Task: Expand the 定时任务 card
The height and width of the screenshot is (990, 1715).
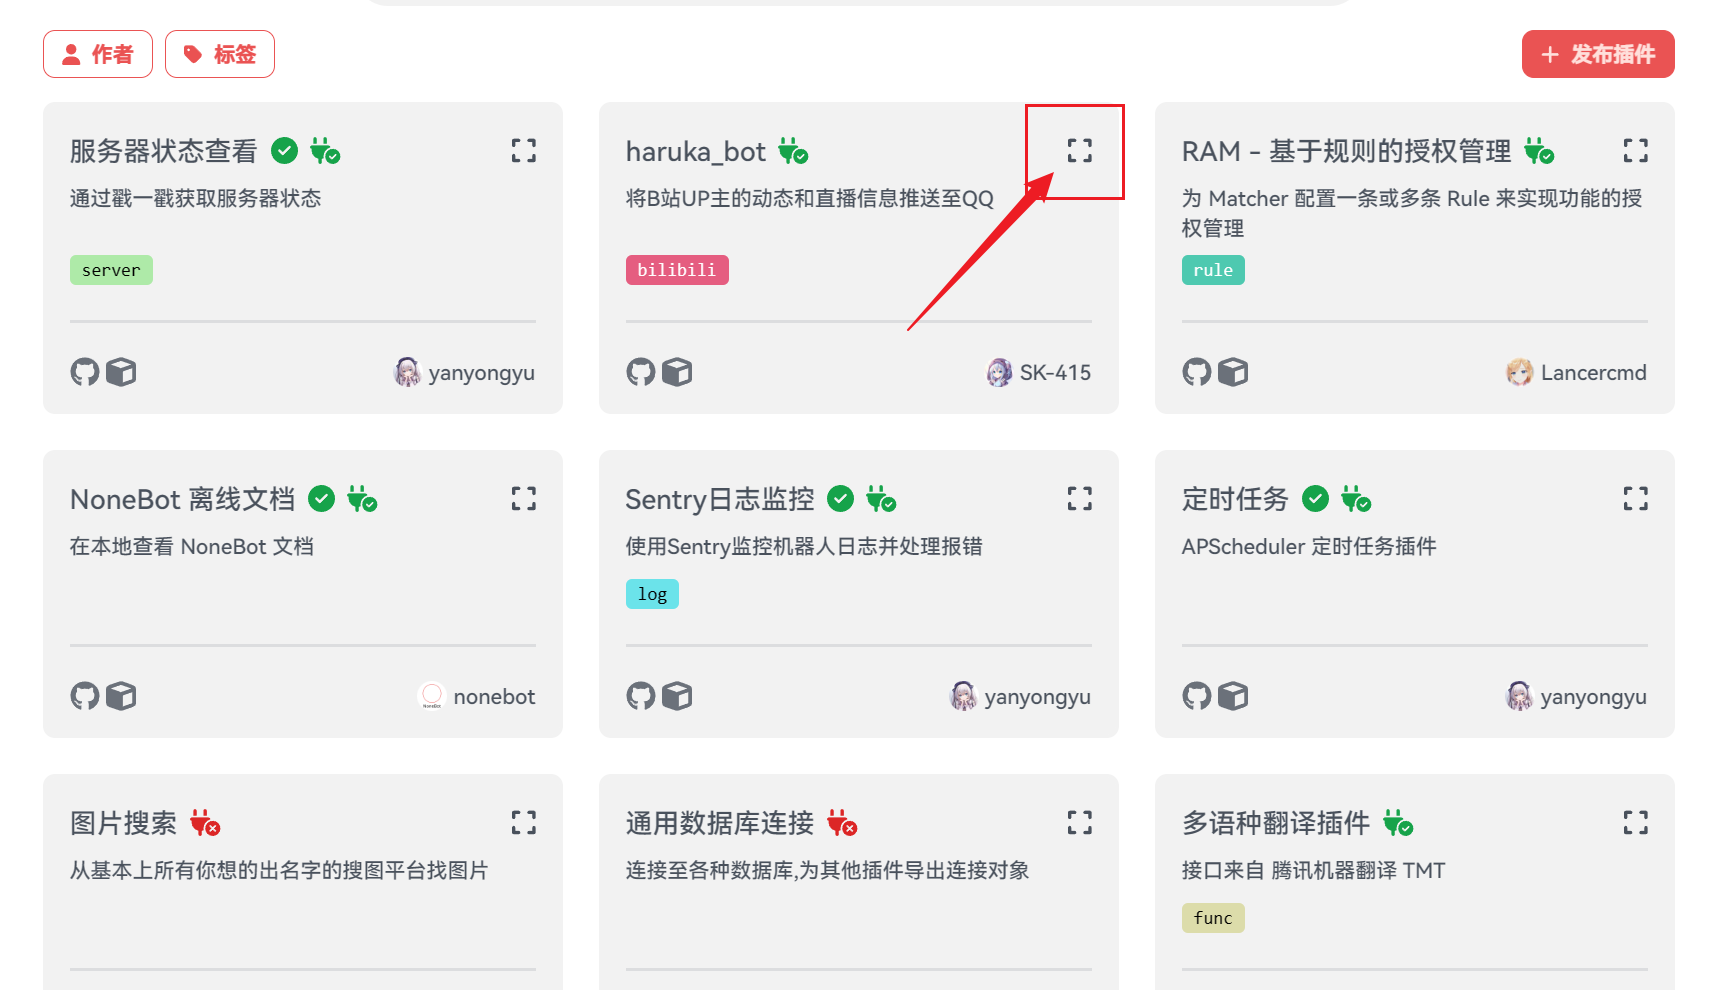Action: click(x=1636, y=499)
